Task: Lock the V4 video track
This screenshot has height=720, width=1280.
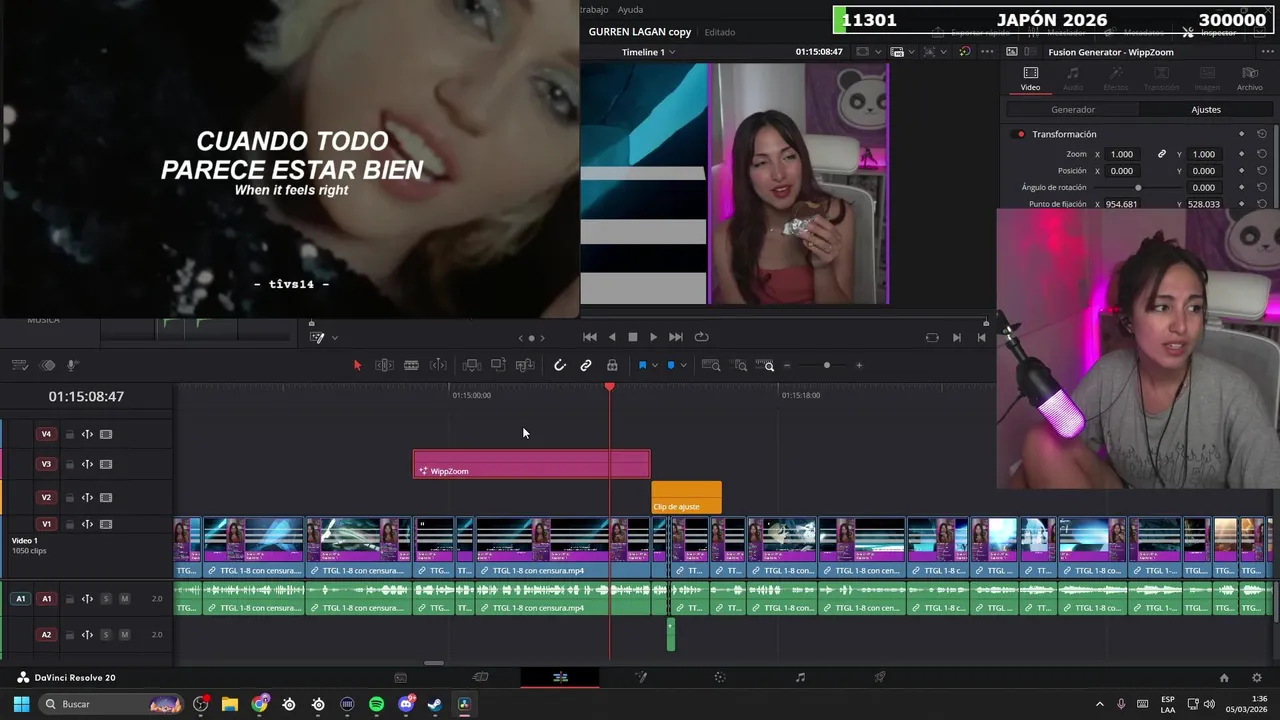Action: pyautogui.click(x=70, y=434)
